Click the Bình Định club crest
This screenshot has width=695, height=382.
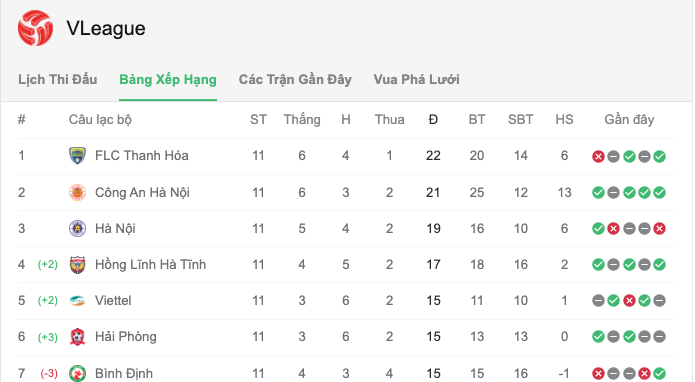click(78, 373)
